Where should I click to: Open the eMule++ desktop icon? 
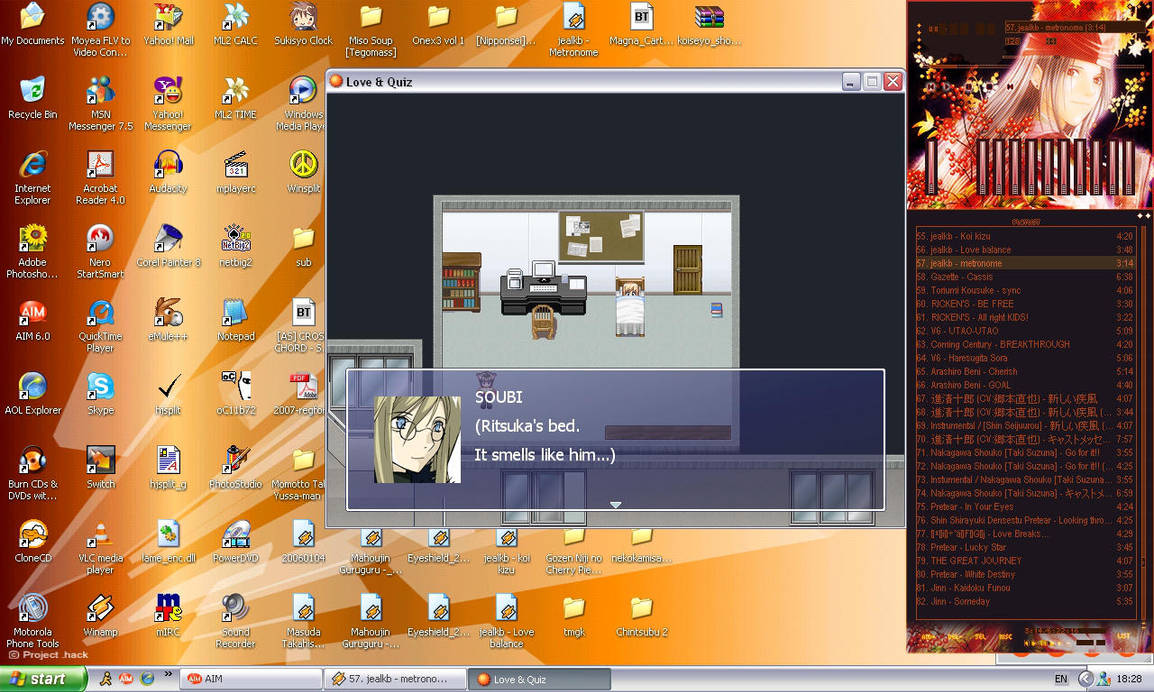[x=169, y=319]
